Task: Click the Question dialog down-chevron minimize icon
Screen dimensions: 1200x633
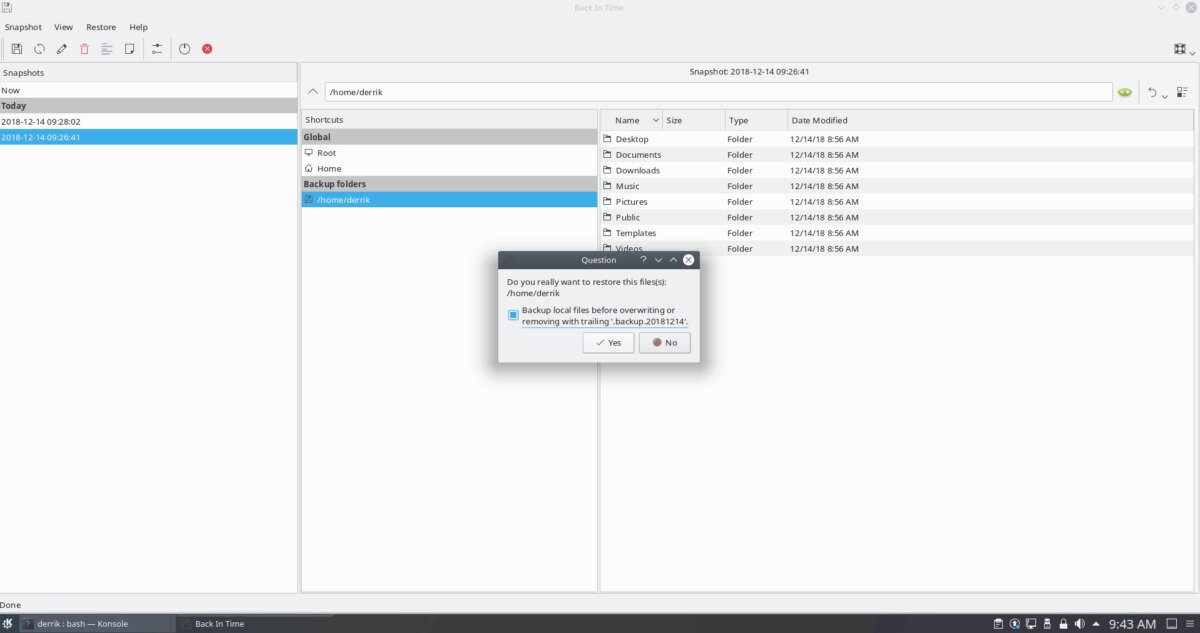Action: [658, 260]
